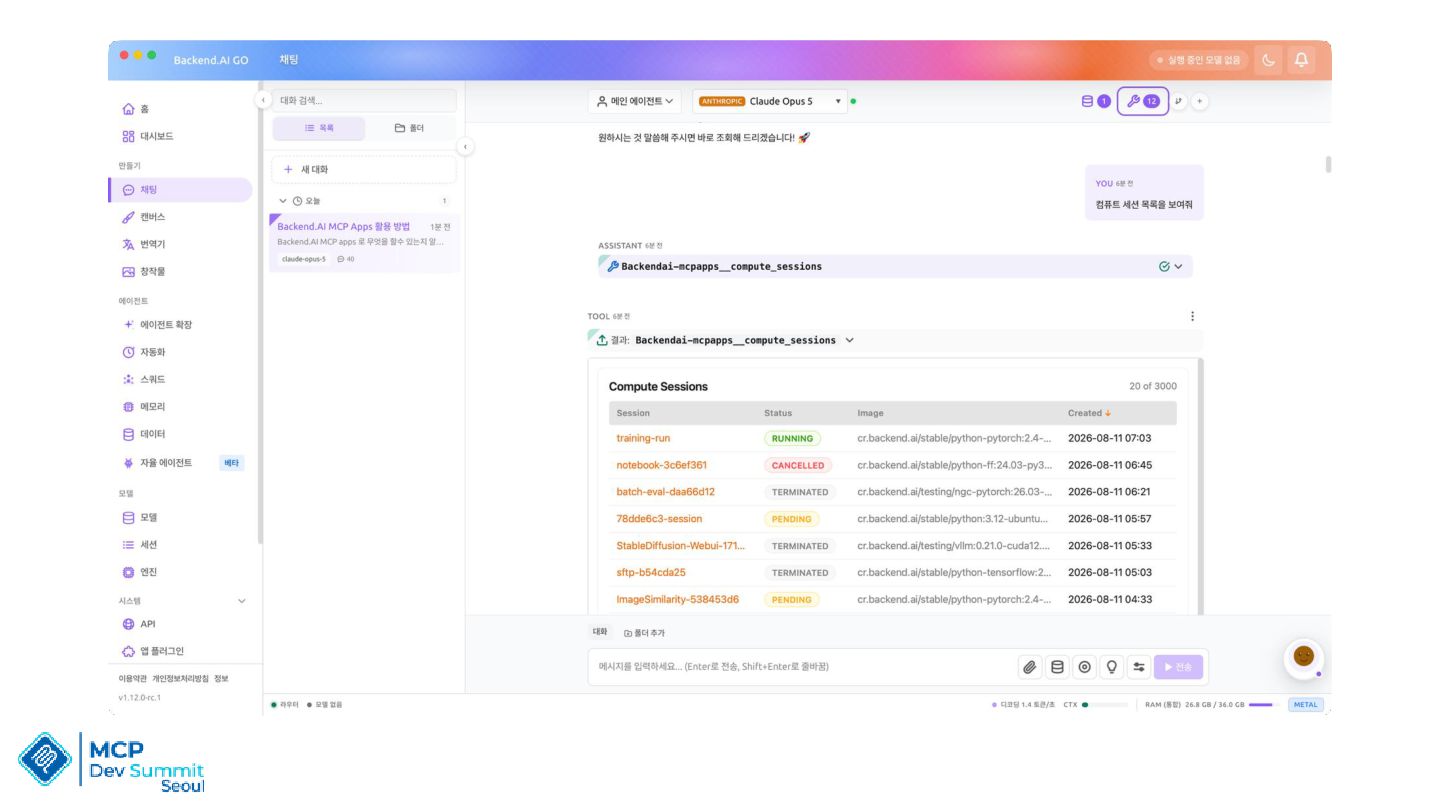Click the Status column header
Screen dimensions: 1440x811
[778, 413]
